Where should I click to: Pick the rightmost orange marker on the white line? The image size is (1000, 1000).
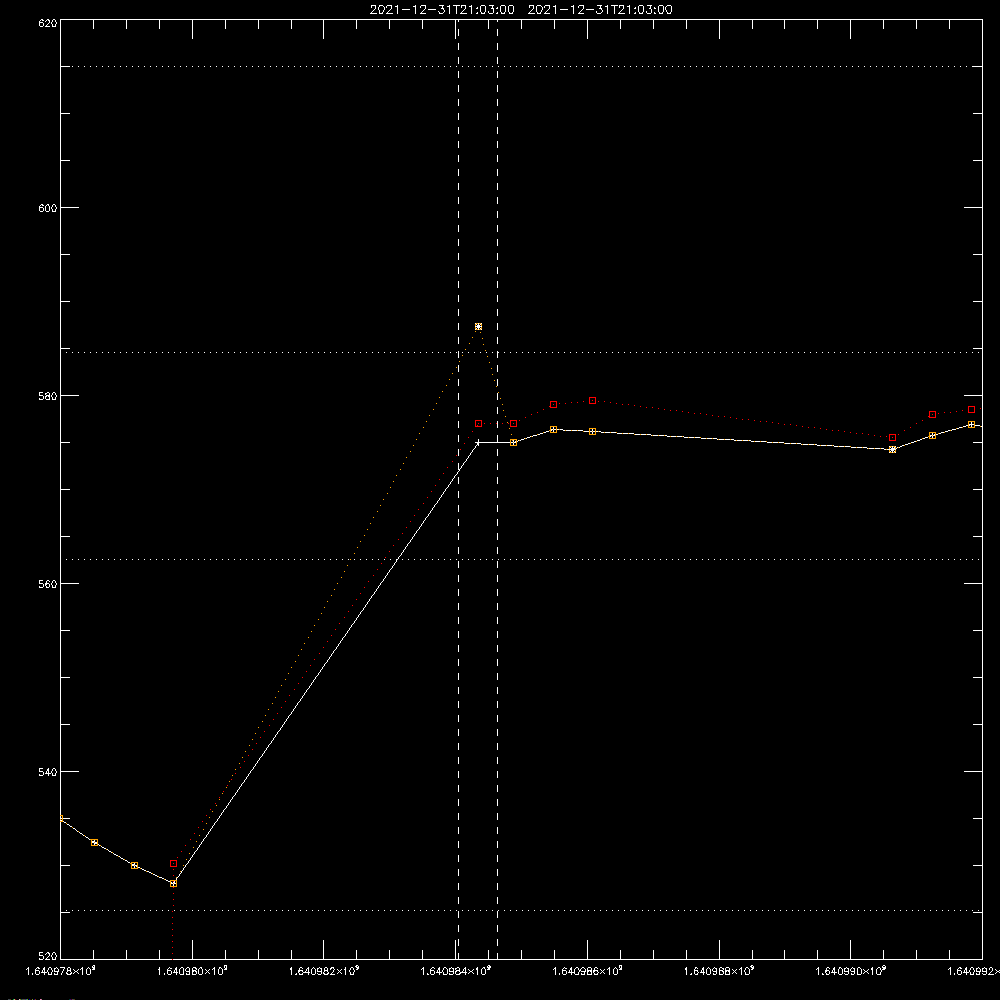(x=971, y=425)
